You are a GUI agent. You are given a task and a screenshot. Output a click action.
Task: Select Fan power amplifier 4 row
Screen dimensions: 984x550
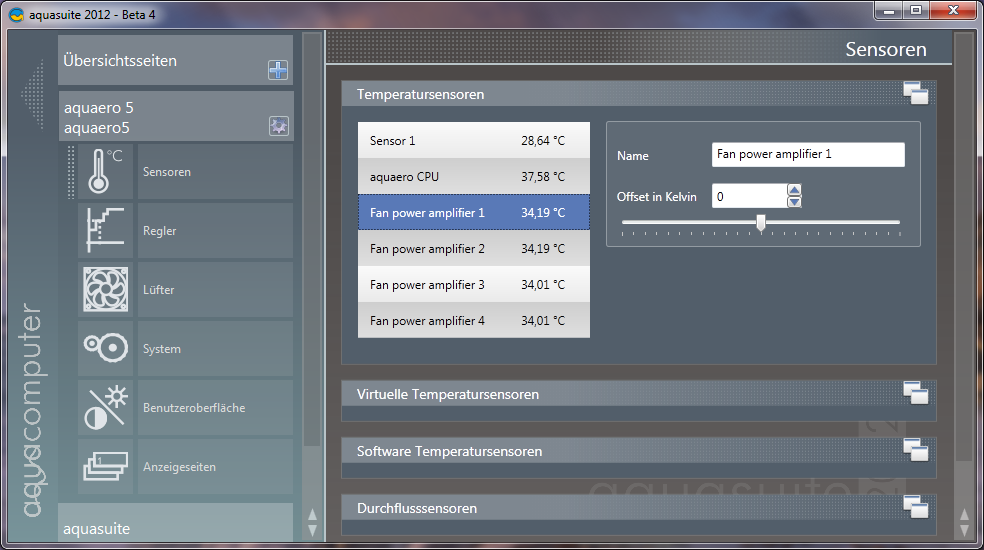click(x=473, y=321)
